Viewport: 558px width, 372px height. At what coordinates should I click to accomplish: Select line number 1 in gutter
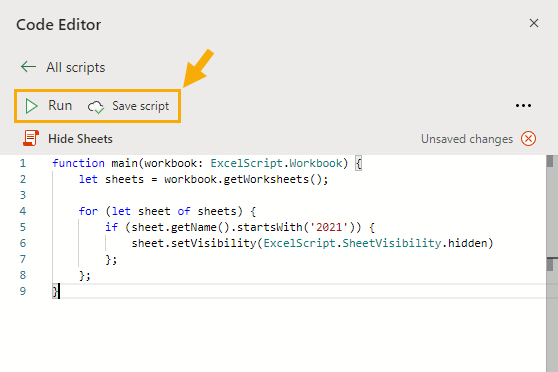[x=23, y=163]
